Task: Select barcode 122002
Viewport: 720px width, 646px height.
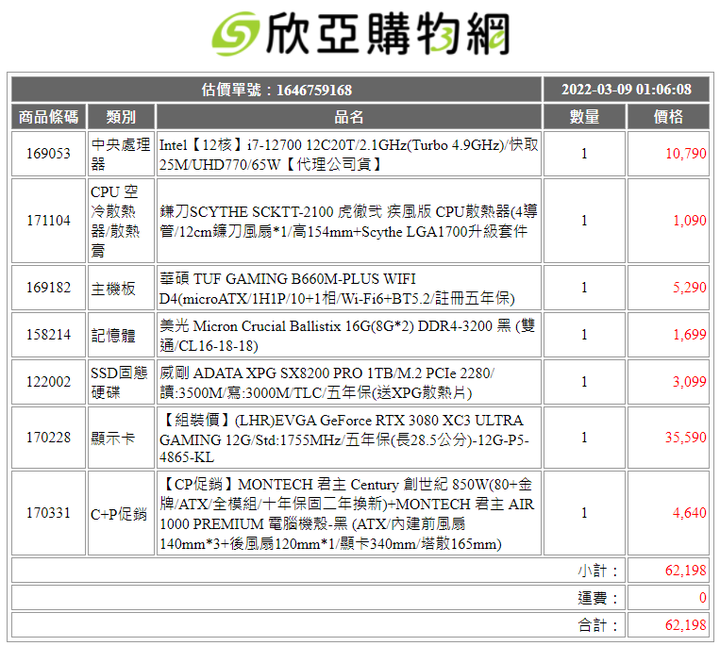Action: [x=49, y=382]
